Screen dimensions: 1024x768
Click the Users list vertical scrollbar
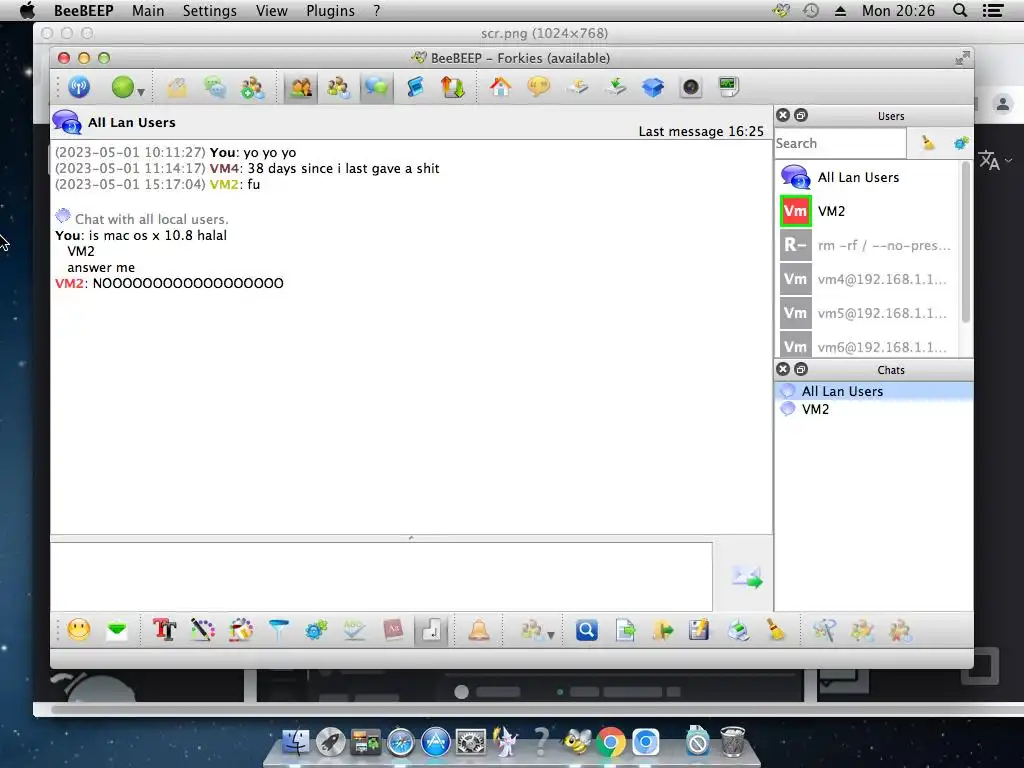pyautogui.click(x=966, y=243)
